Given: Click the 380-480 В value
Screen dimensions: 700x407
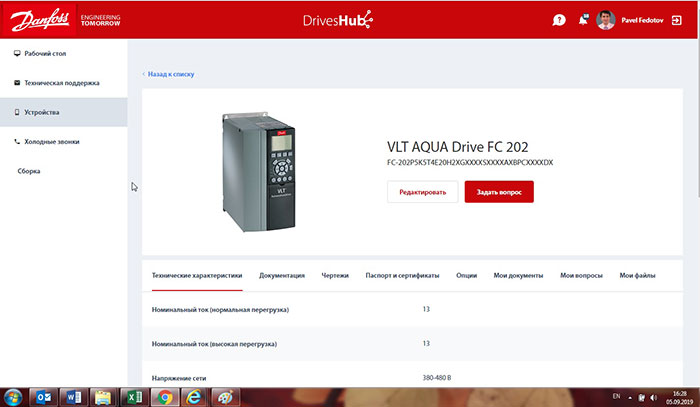Looking at the screenshot, I should (437, 378).
